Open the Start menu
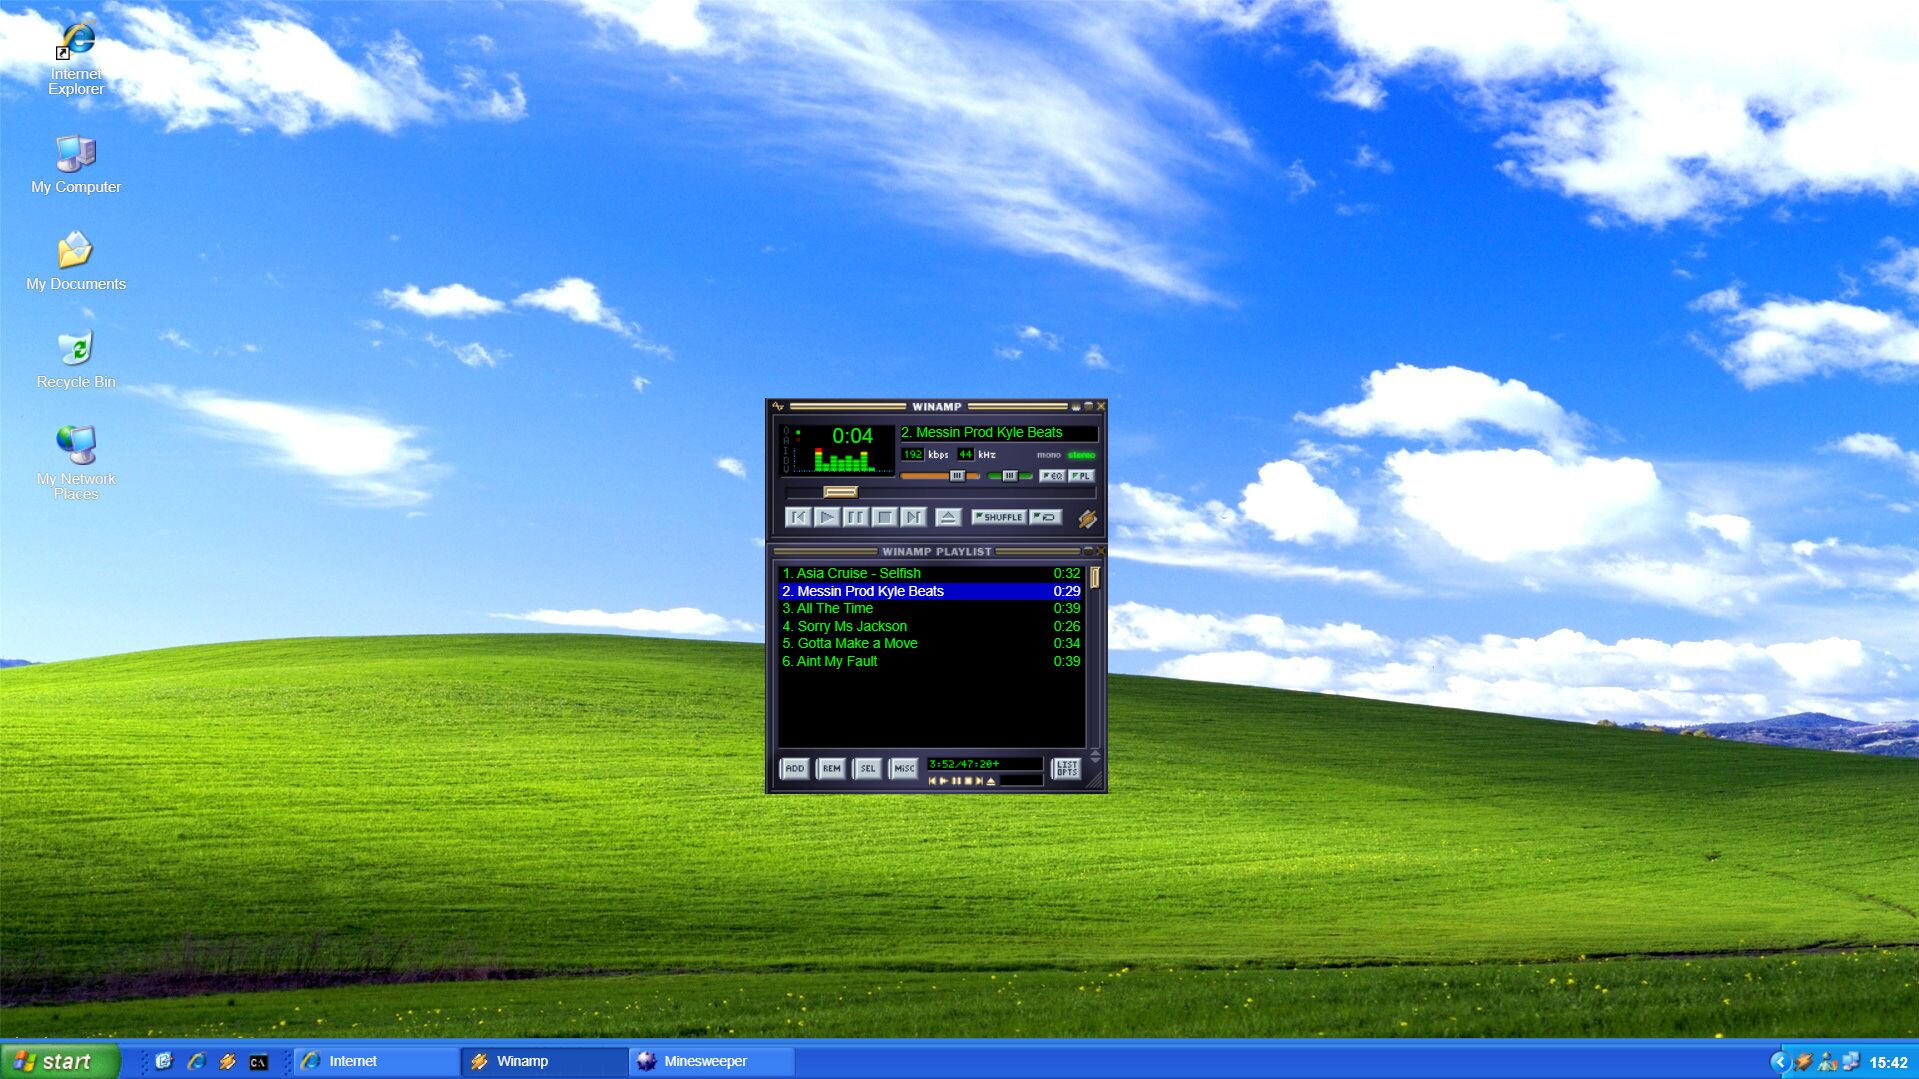The image size is (1919, 1079). 59,1061
